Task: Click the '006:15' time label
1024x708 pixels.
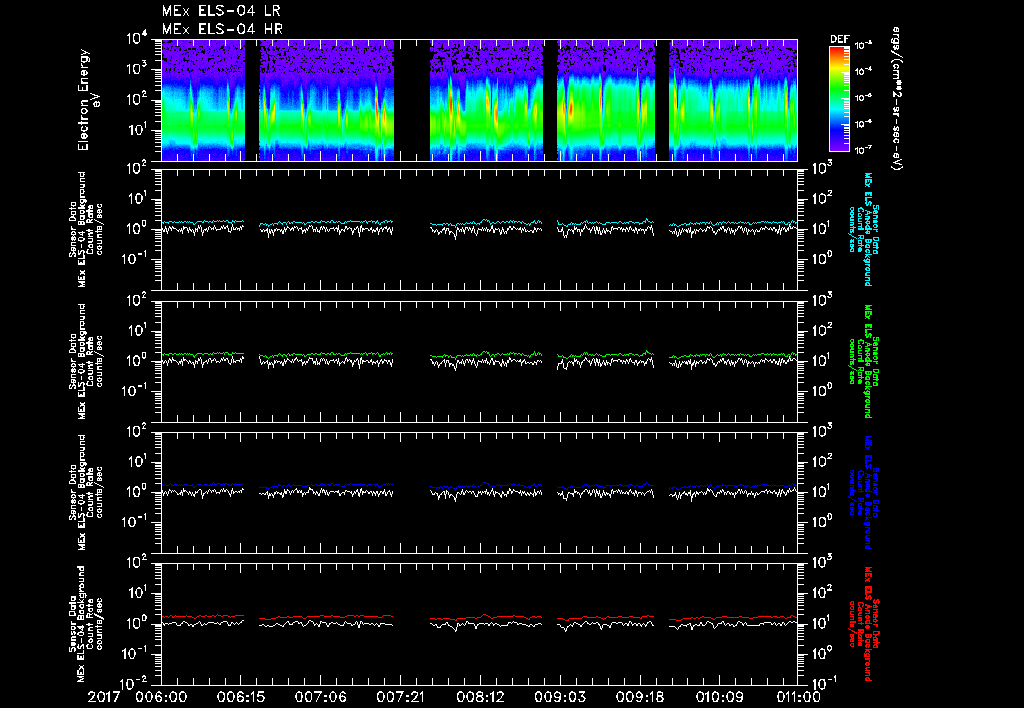Action: click(241, 697)
